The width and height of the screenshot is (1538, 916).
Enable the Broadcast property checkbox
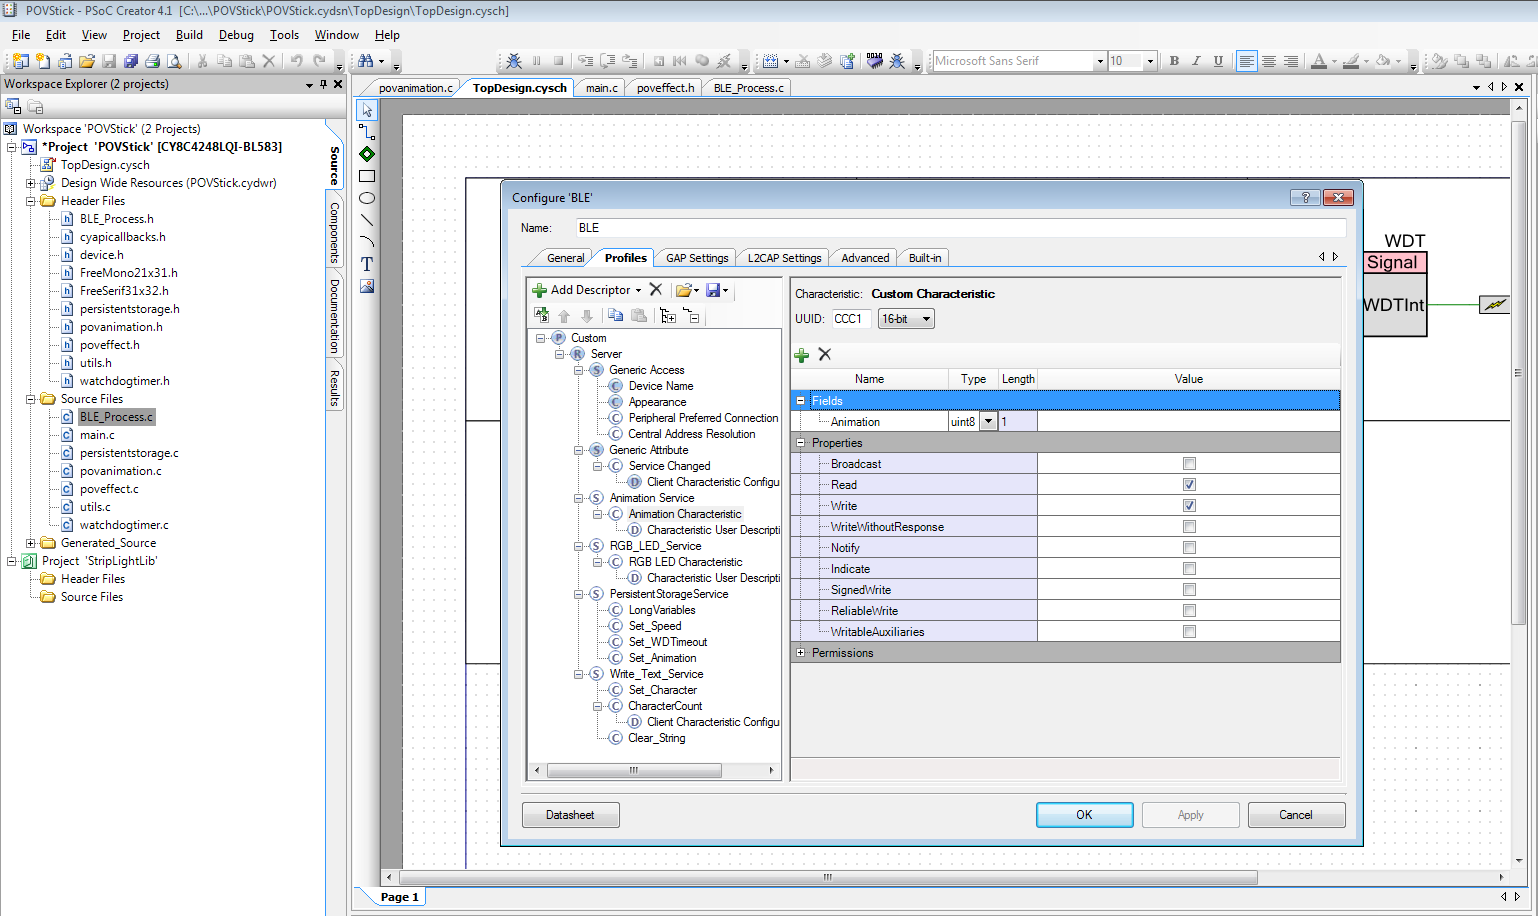click(x=1189, y=464)
